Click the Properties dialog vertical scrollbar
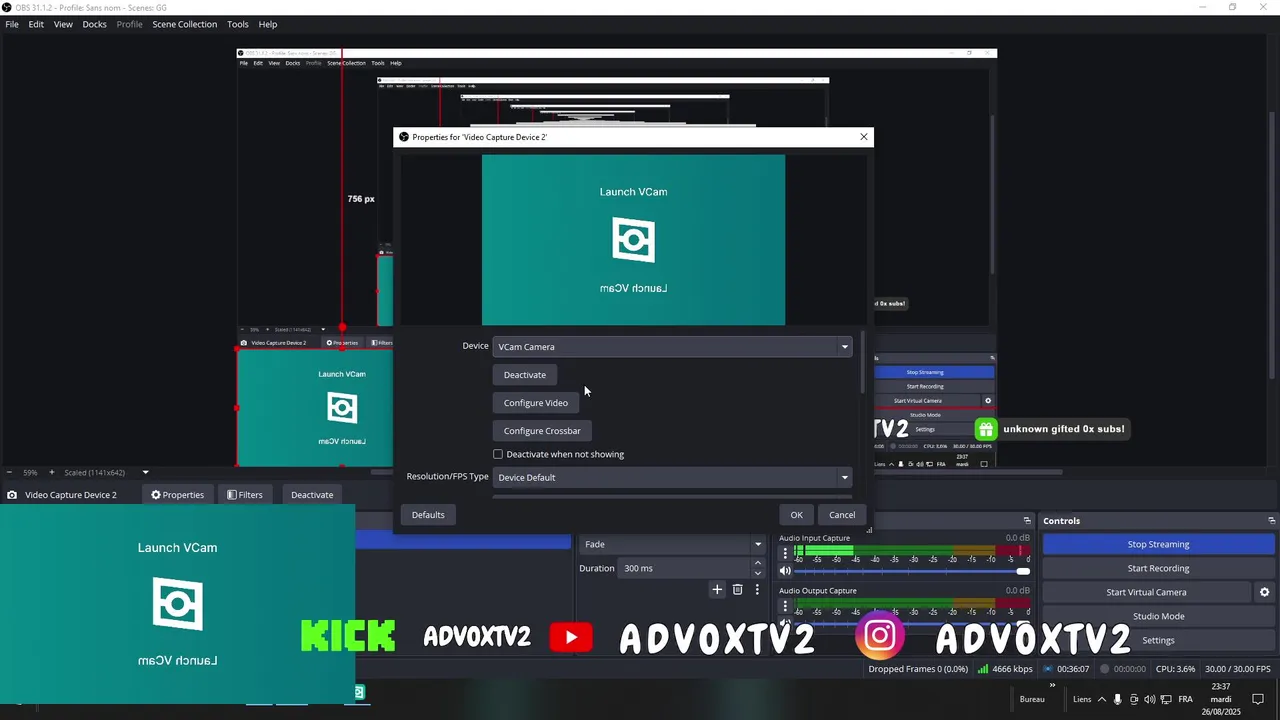Viewport: 1280px width, 720px height. point(862,362)
